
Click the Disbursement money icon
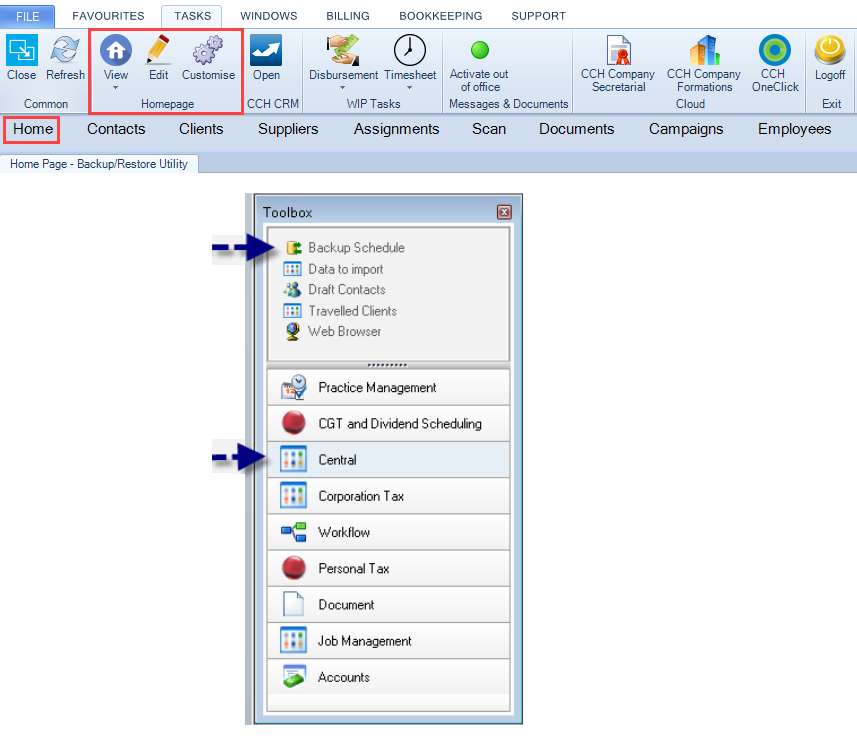click(343, 50)
